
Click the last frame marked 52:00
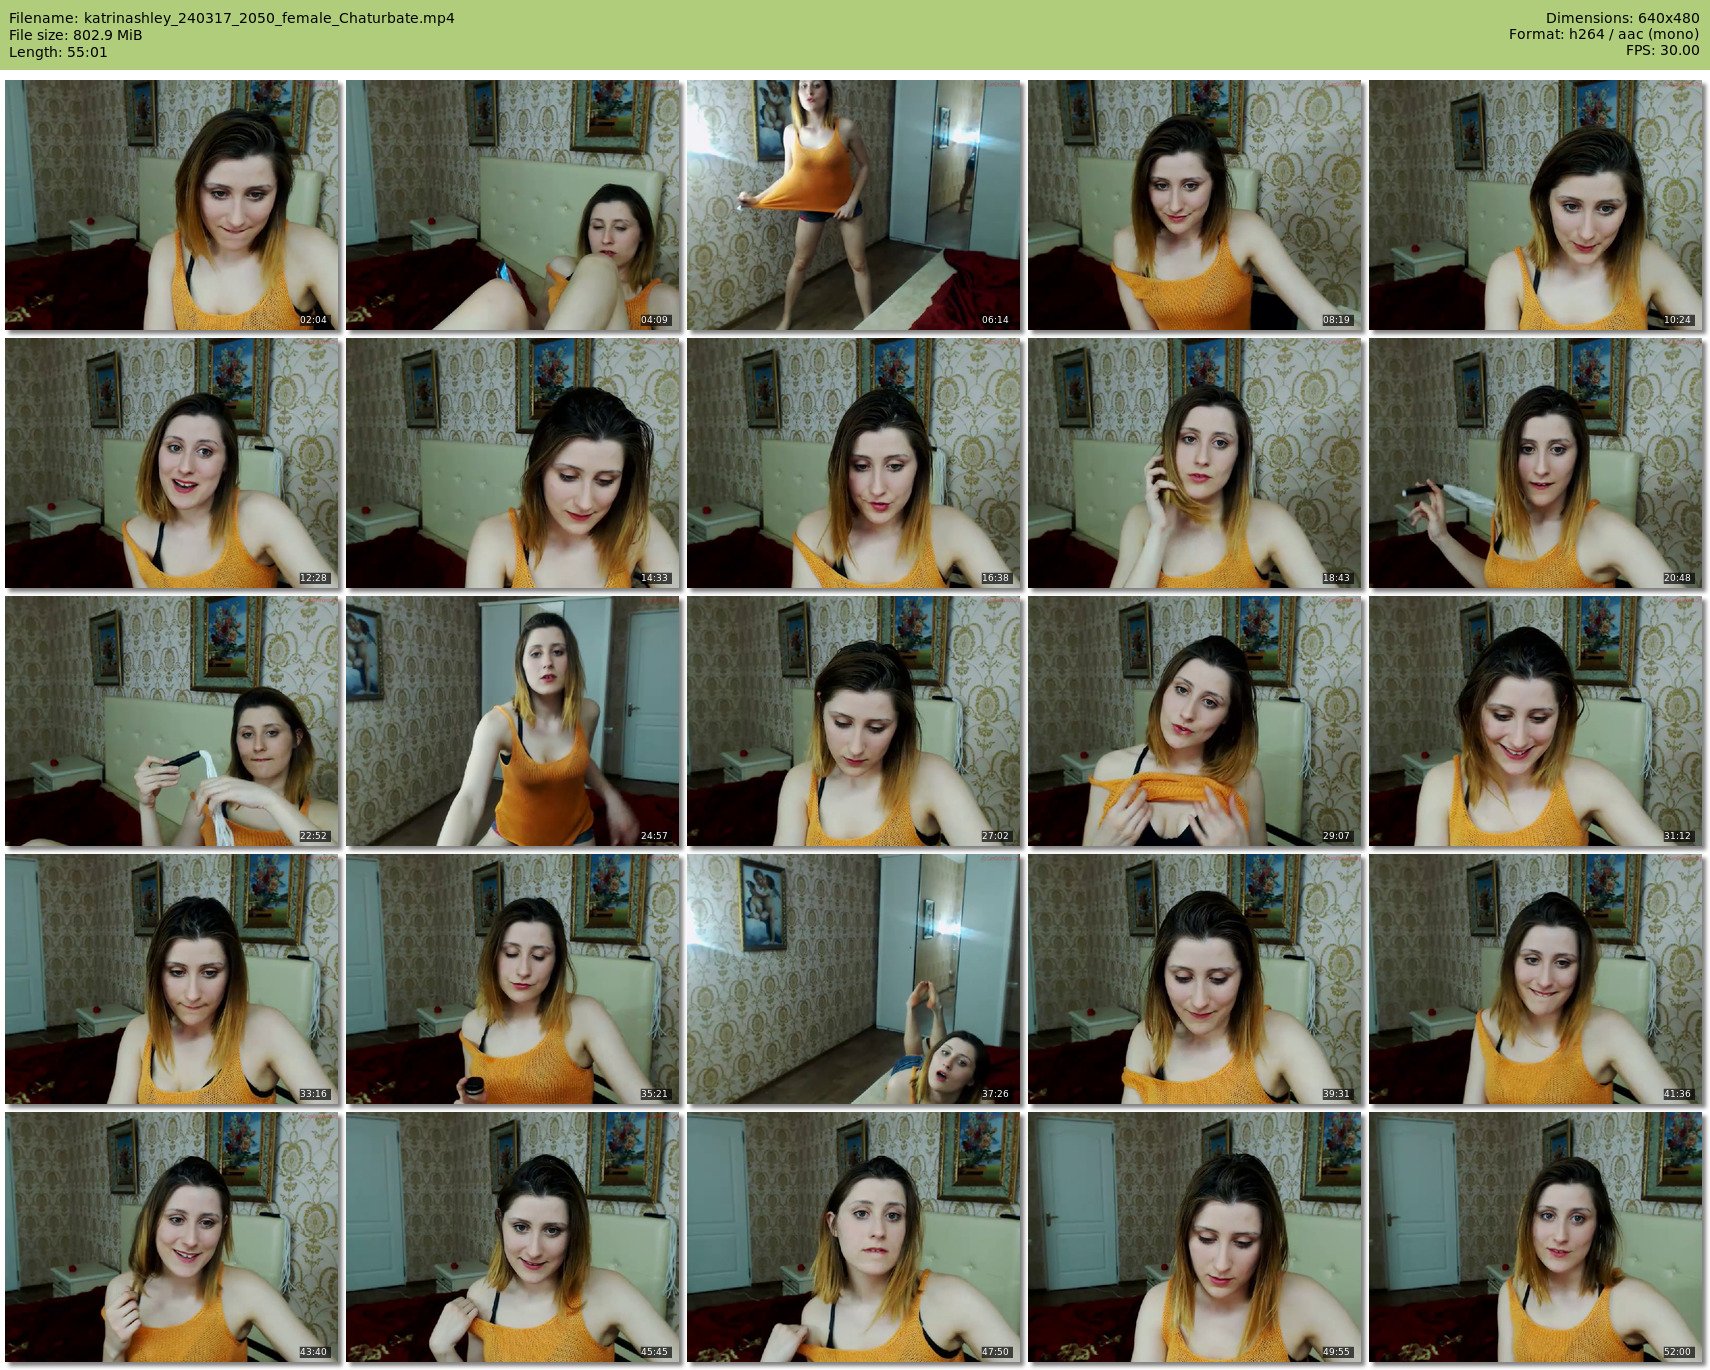click(1535, 1237)
